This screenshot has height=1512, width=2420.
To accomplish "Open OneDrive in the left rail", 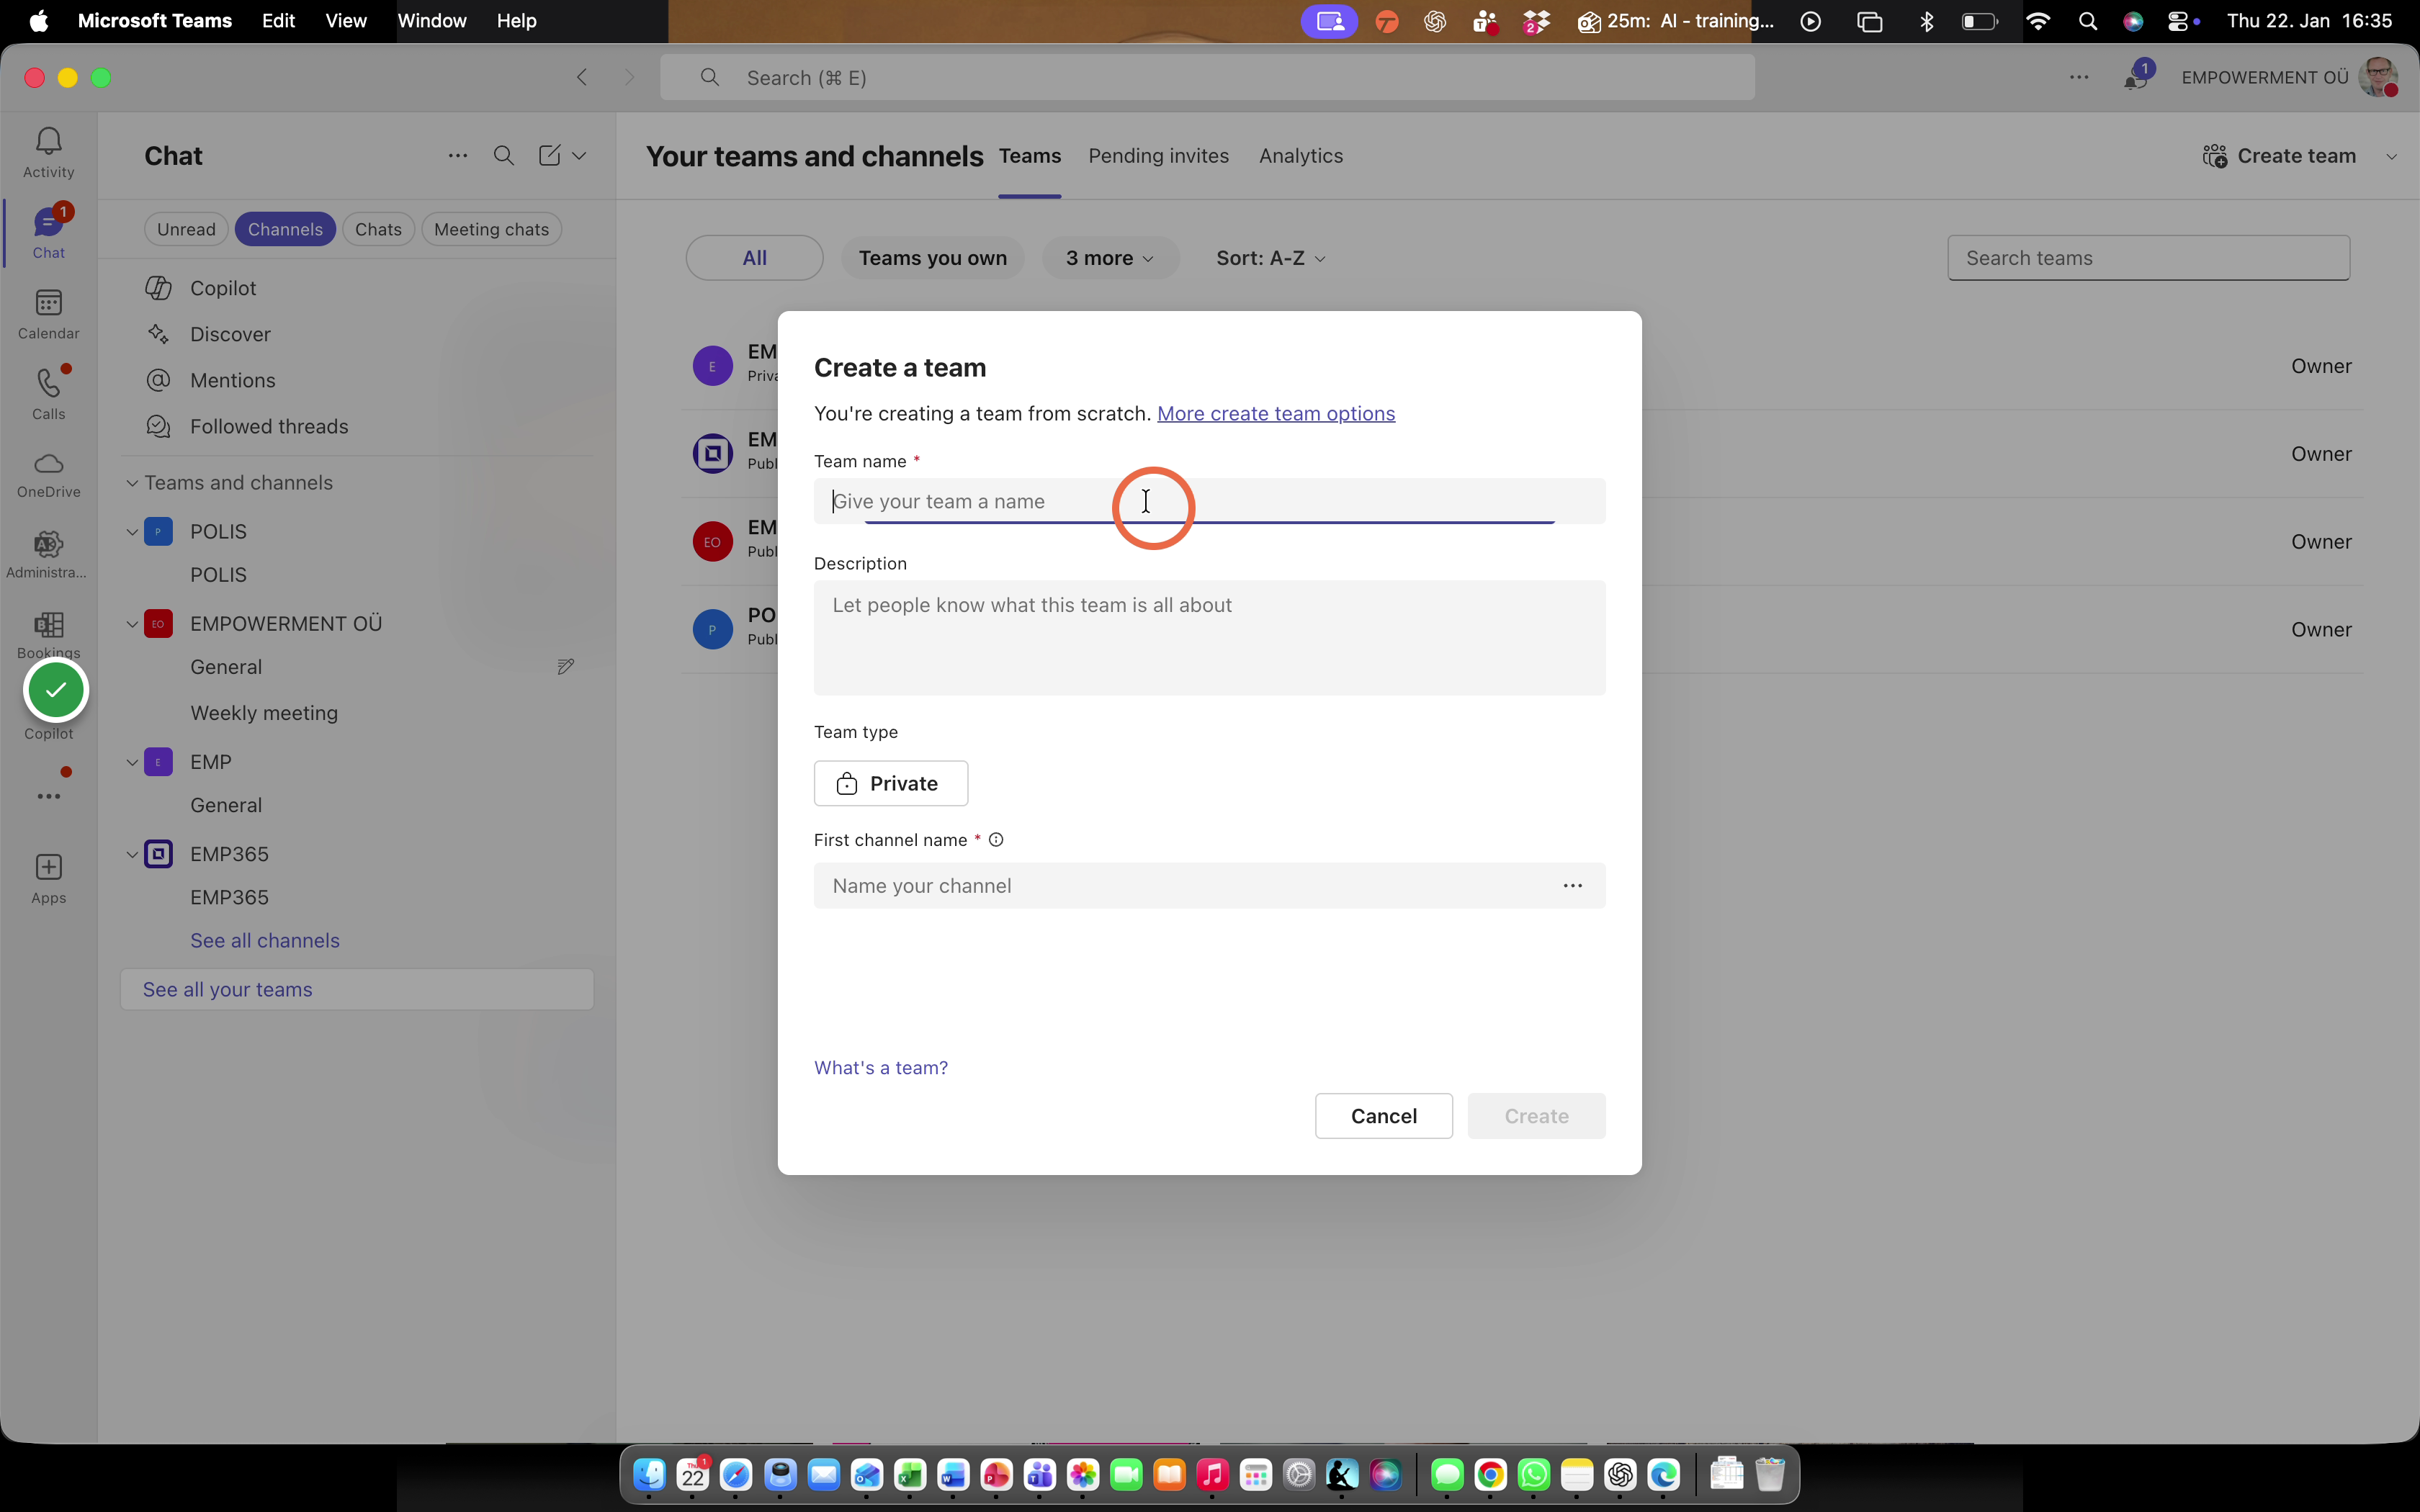I will (x=48, y=475).
